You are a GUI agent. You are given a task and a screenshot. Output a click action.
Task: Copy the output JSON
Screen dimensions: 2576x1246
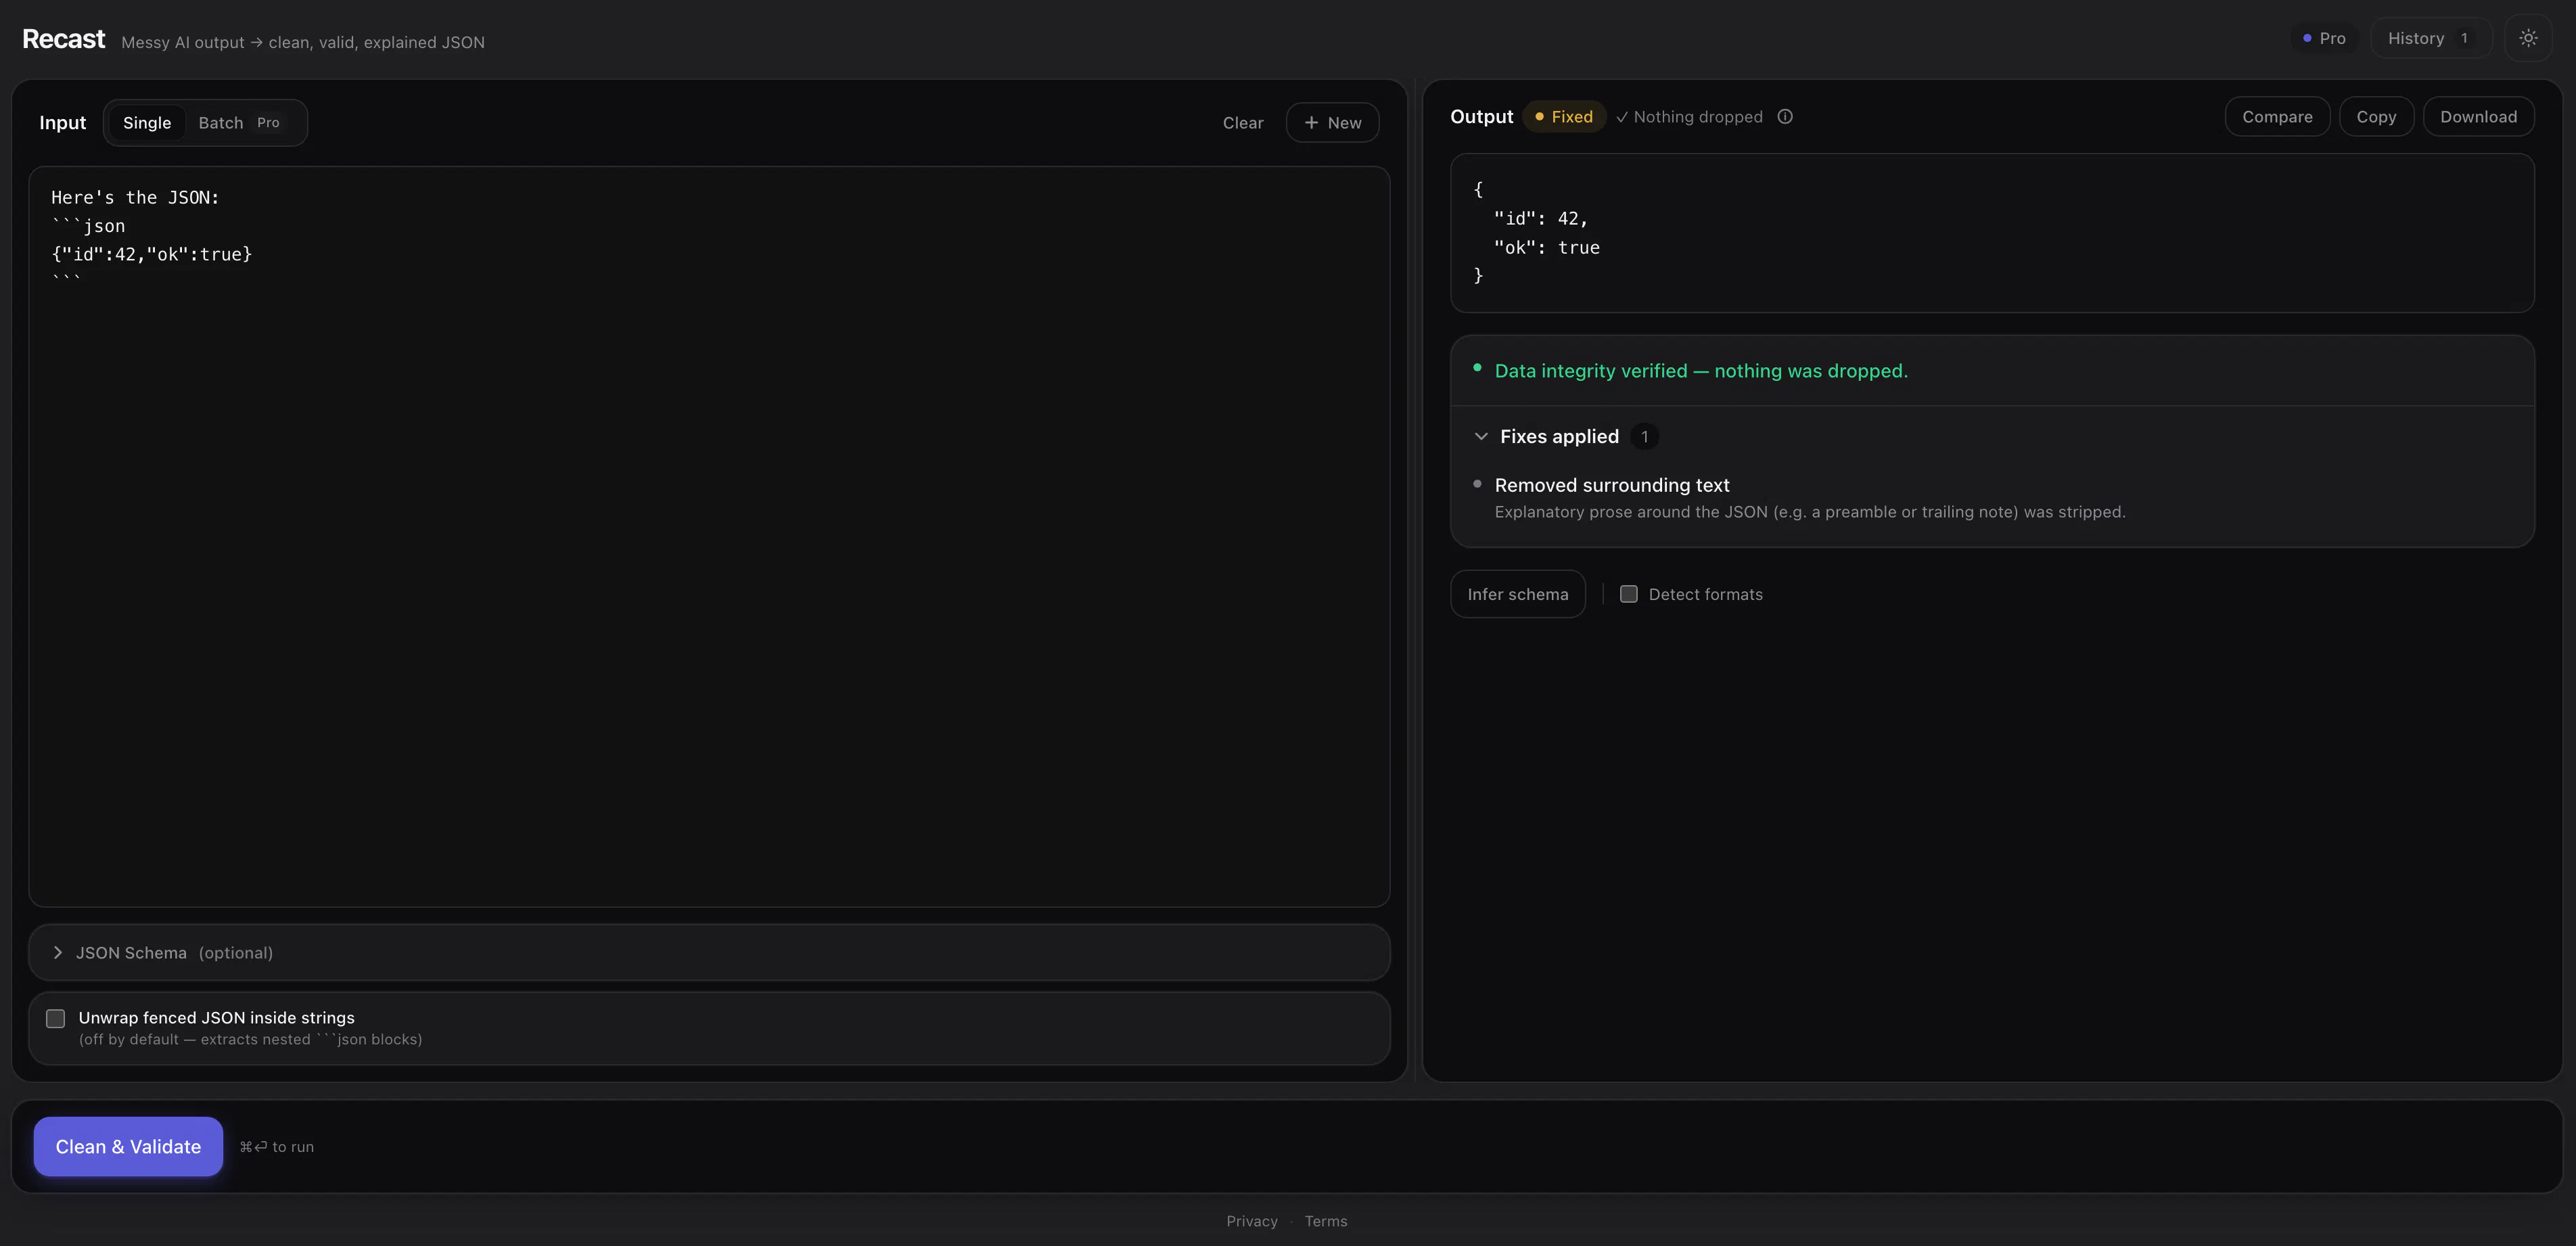pyautogui.click(x=2376, y=117)
